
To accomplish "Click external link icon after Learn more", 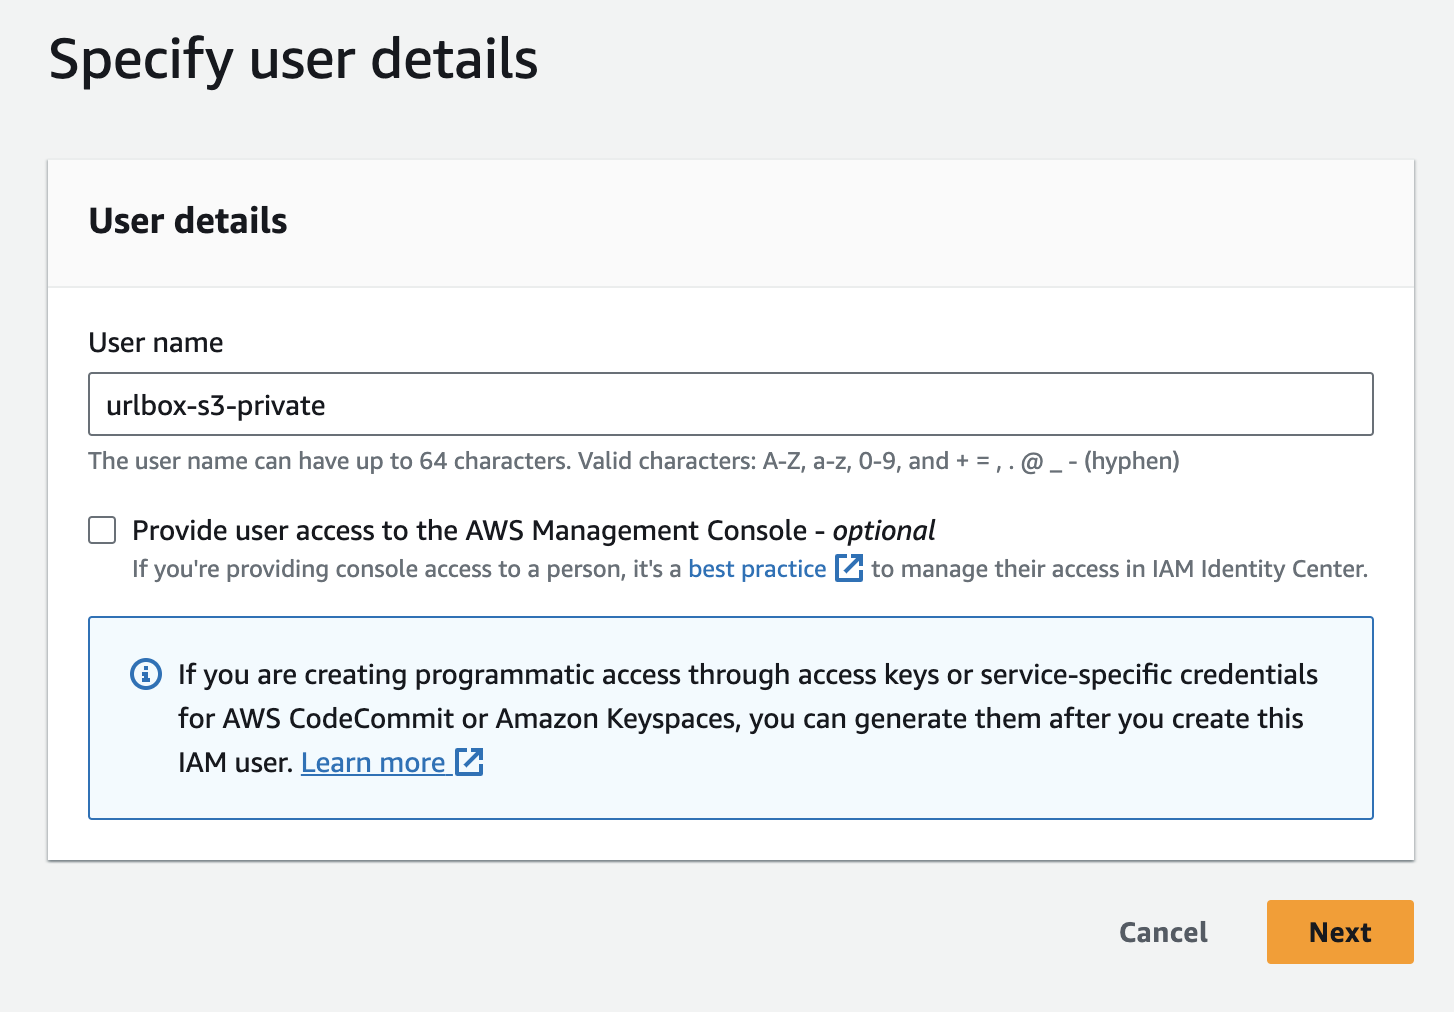I will coord(469,762).
